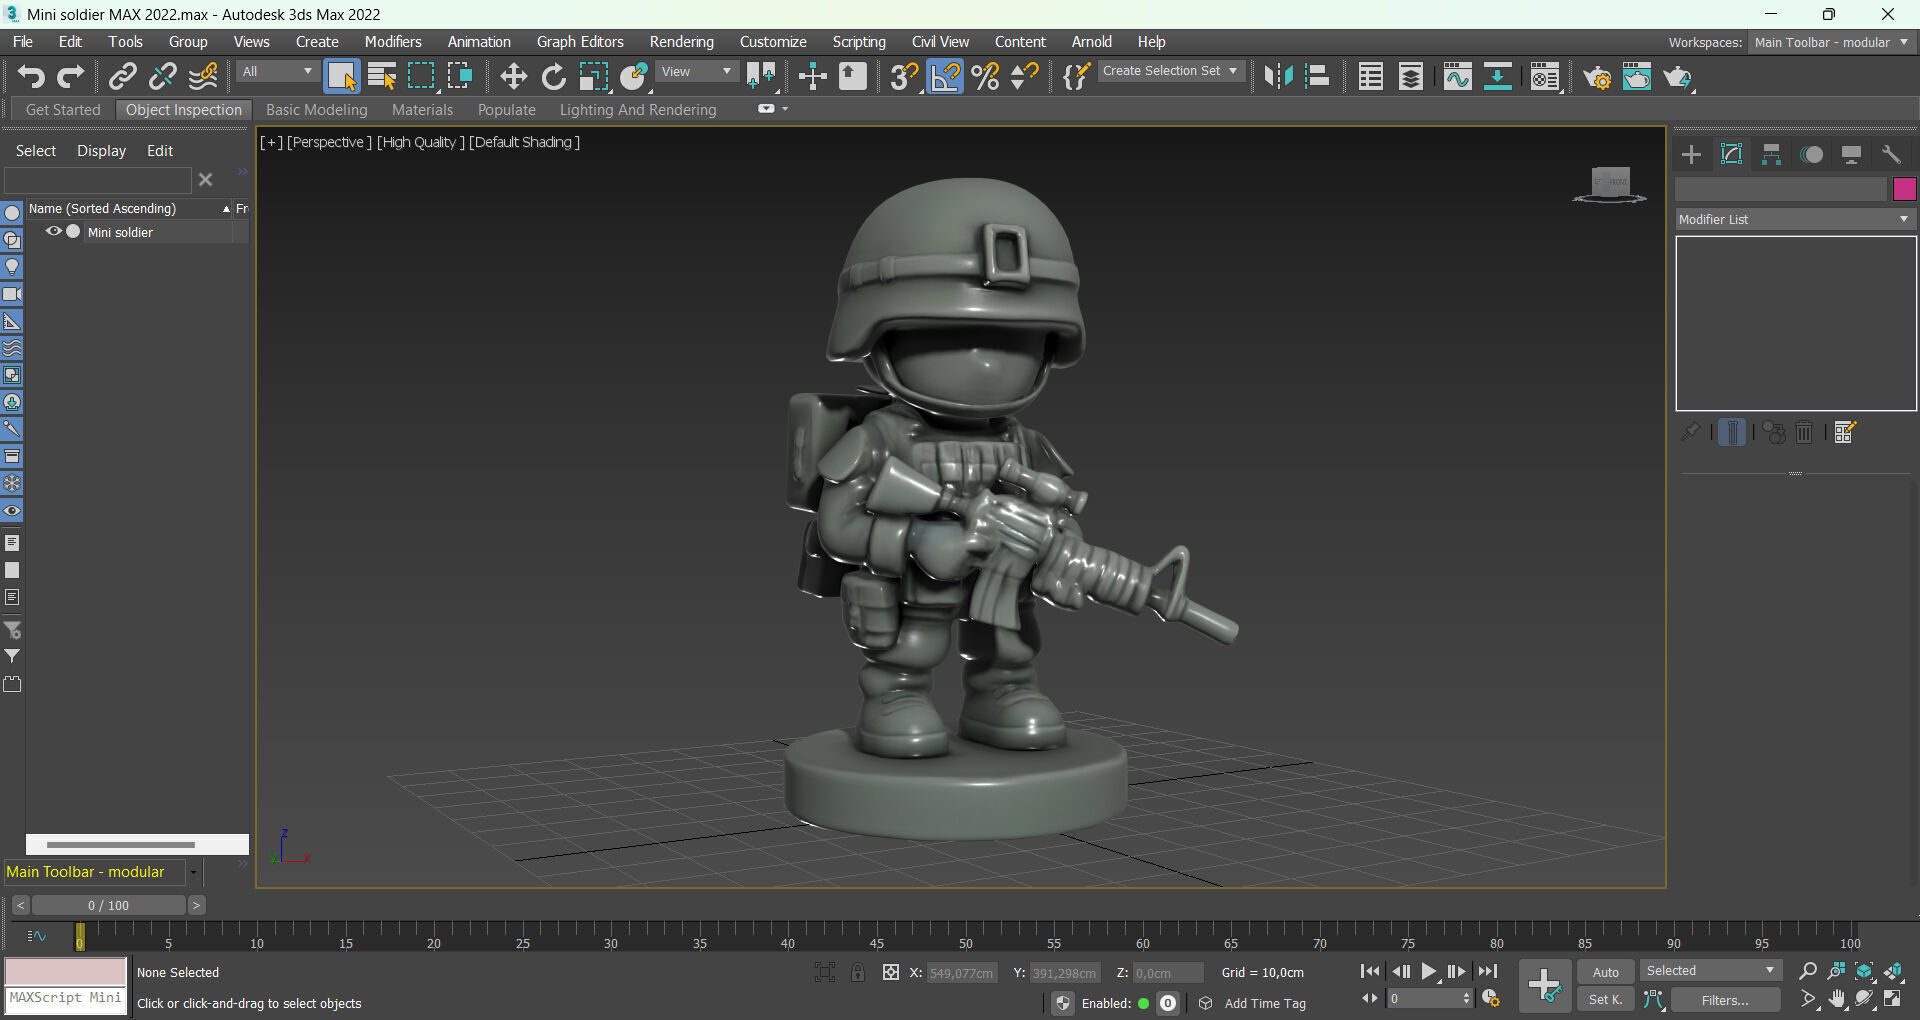
Task: Open the Scripting menu
Action: [859, 42]
